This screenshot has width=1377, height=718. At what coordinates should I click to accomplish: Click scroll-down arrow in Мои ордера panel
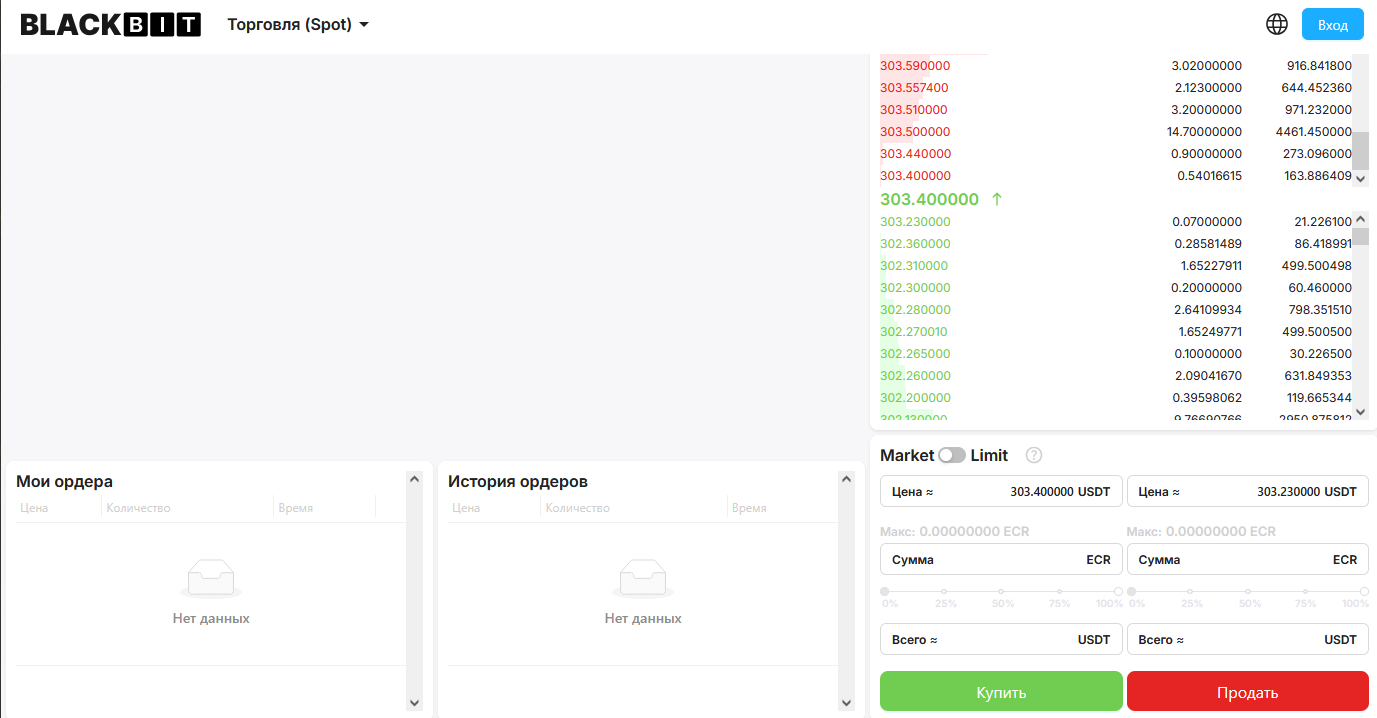(x=415, y=703)
